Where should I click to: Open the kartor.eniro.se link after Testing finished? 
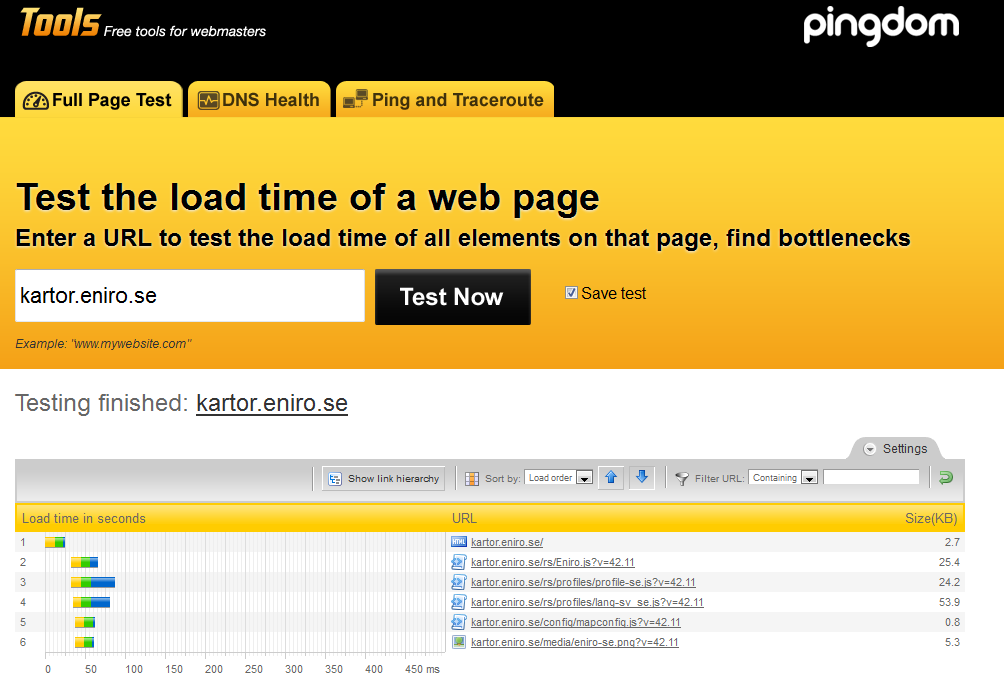271,403
